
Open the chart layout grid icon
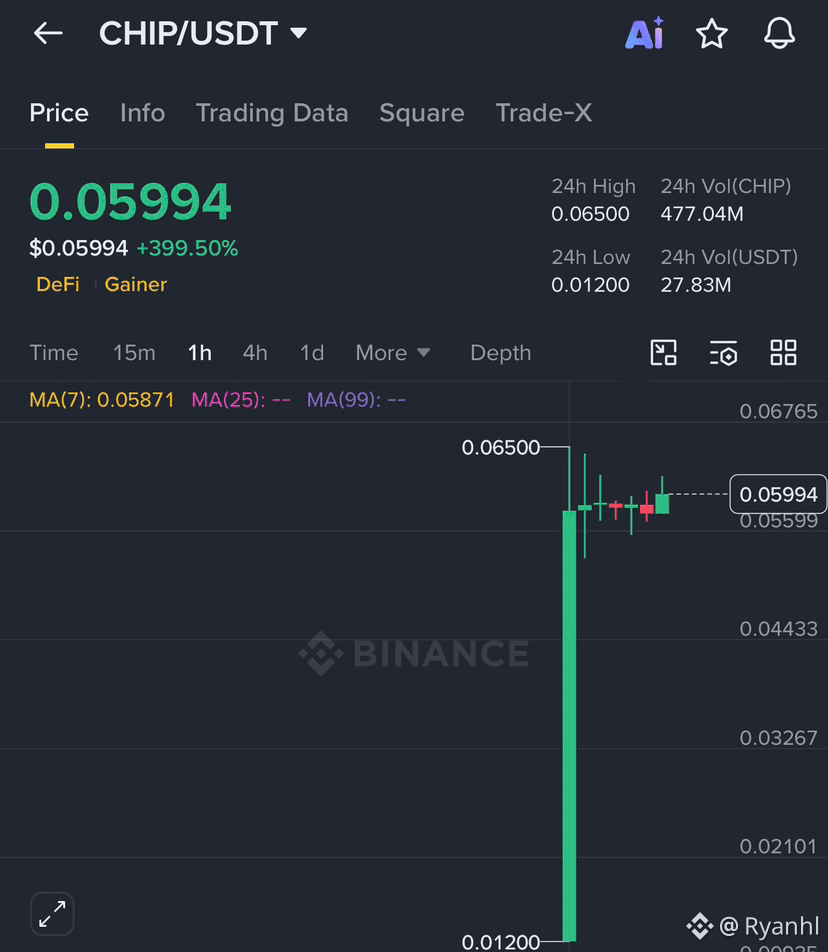pos(783,353)
